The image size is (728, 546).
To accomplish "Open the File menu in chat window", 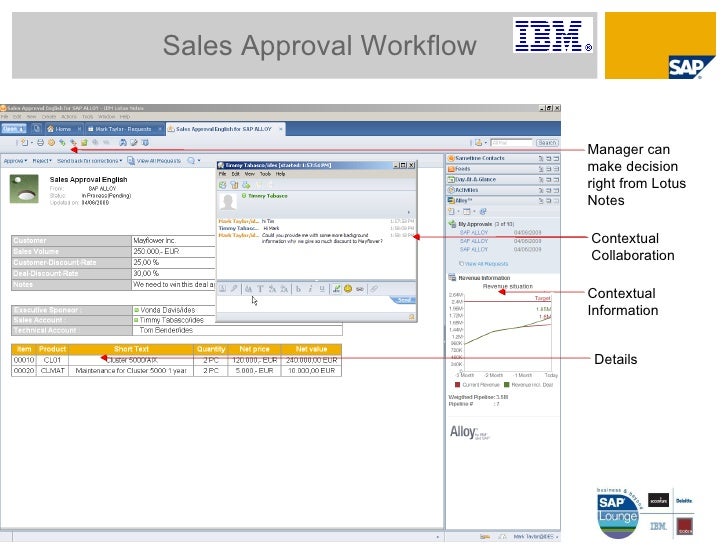I will tap(222, 174).
